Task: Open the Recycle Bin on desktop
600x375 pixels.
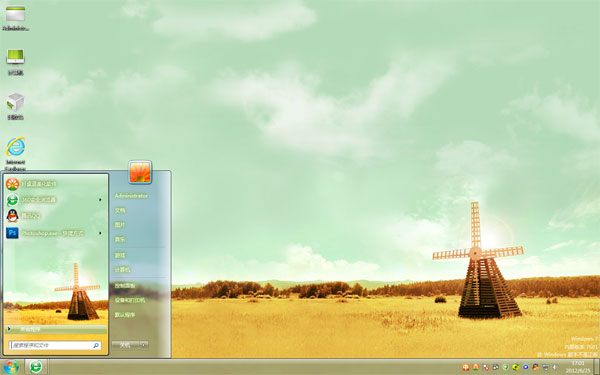Action: coord(15,106)
